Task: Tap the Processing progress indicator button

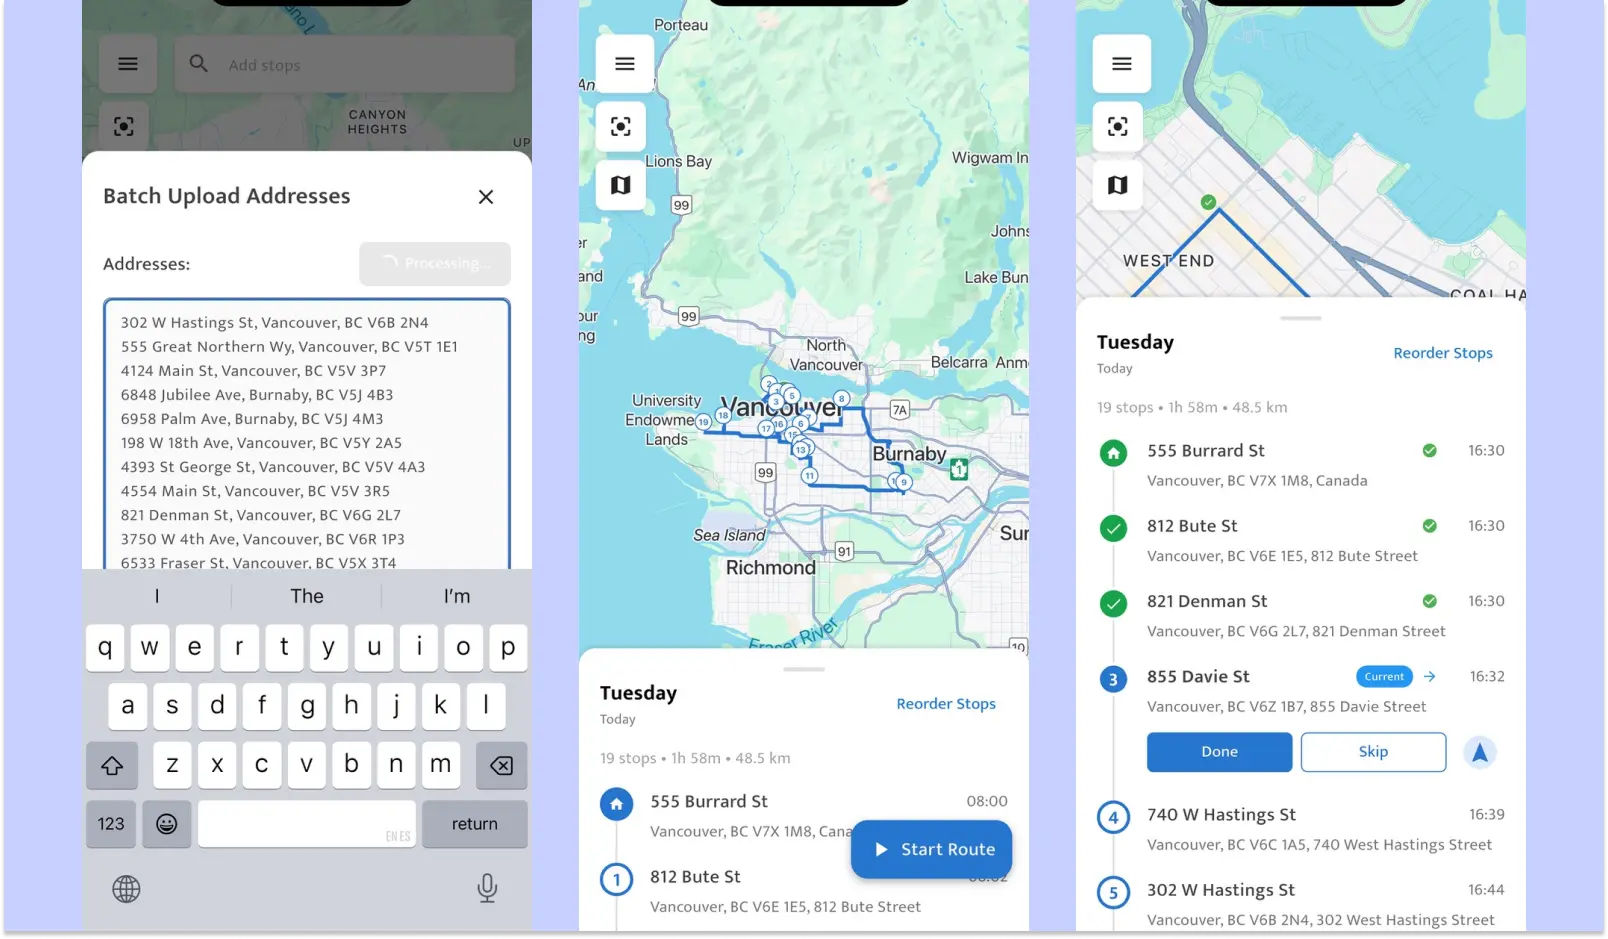Action: click(x=435, y=263)
